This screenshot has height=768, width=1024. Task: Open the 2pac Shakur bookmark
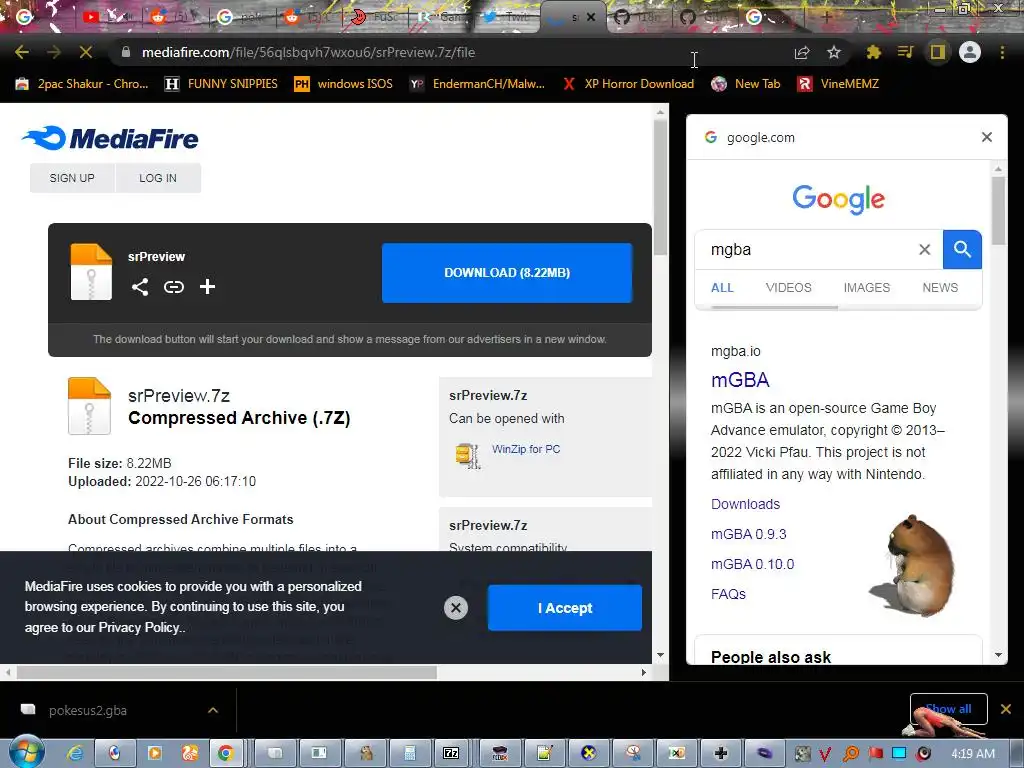82,84
